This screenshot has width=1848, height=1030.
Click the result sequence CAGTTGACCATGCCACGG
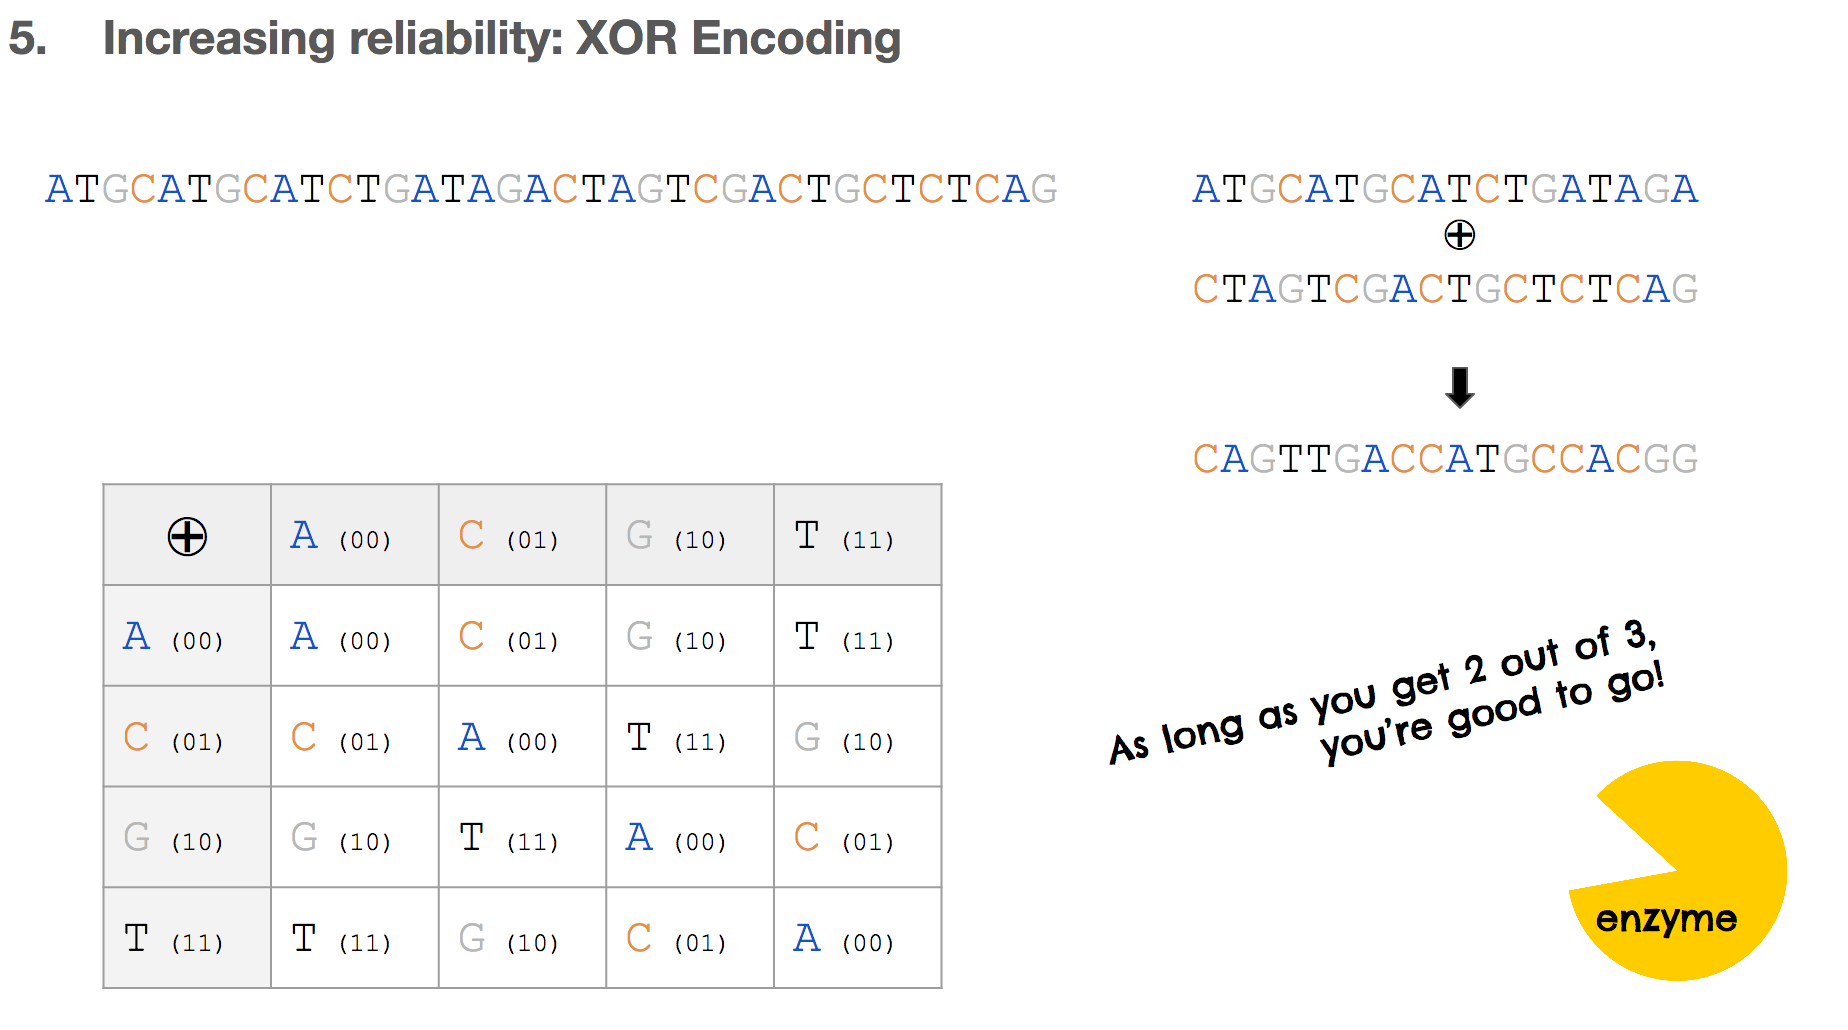click(1445, 460)
